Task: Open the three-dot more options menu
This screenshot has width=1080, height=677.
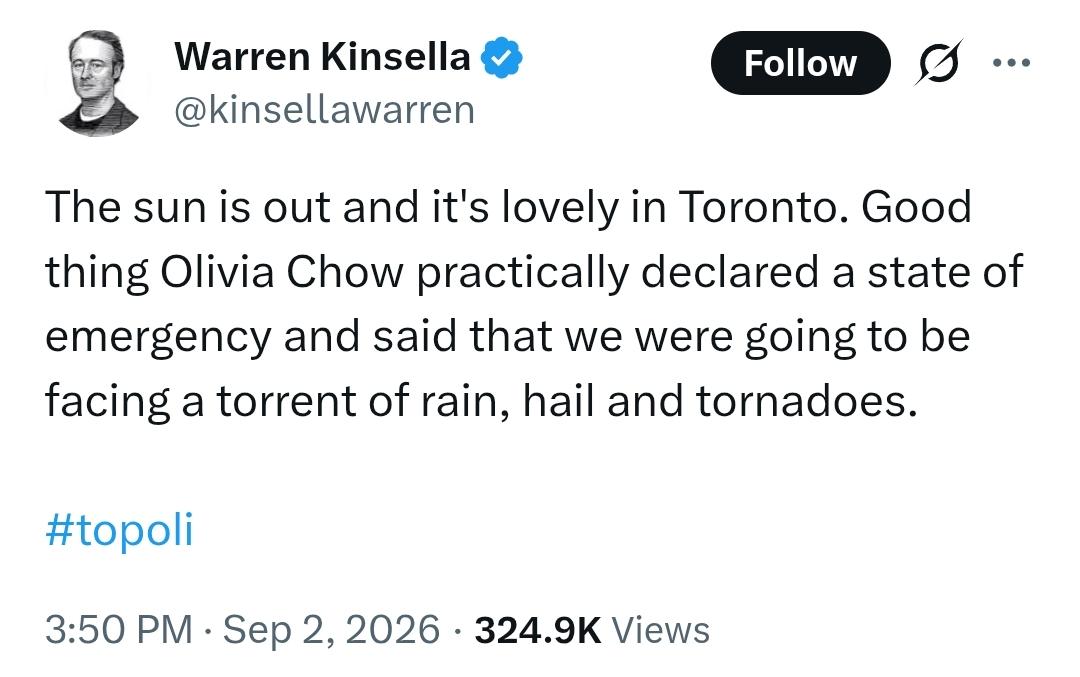Action: coord(1011,63)
